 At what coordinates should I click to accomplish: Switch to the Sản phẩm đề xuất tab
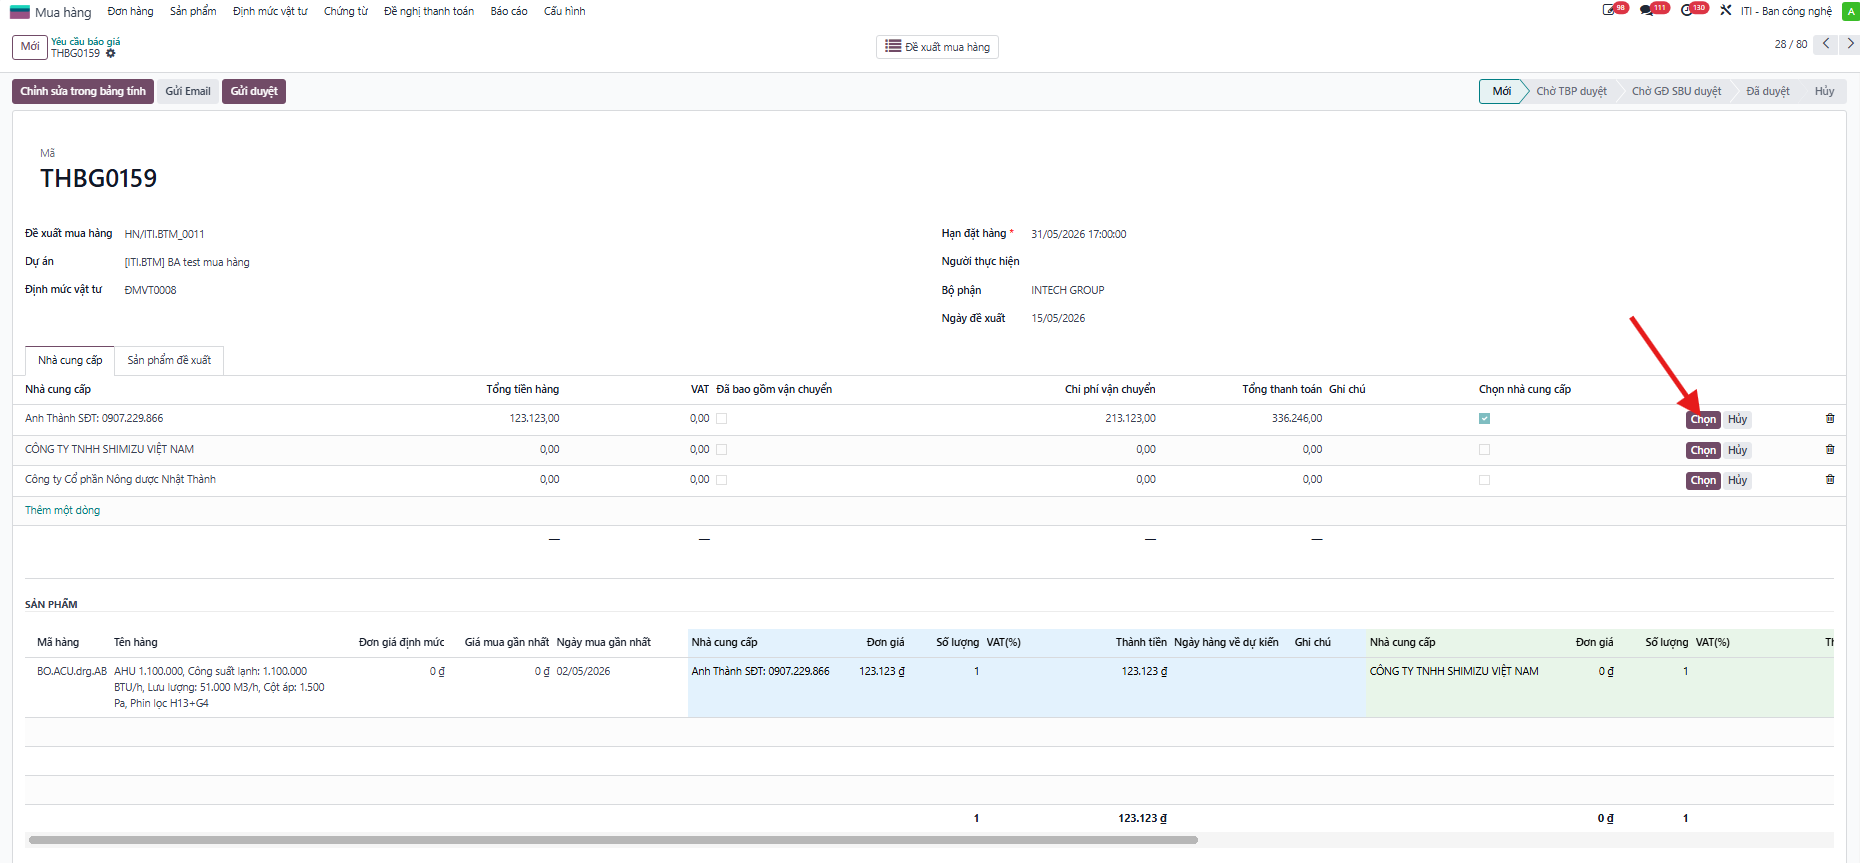pos(169,360)
